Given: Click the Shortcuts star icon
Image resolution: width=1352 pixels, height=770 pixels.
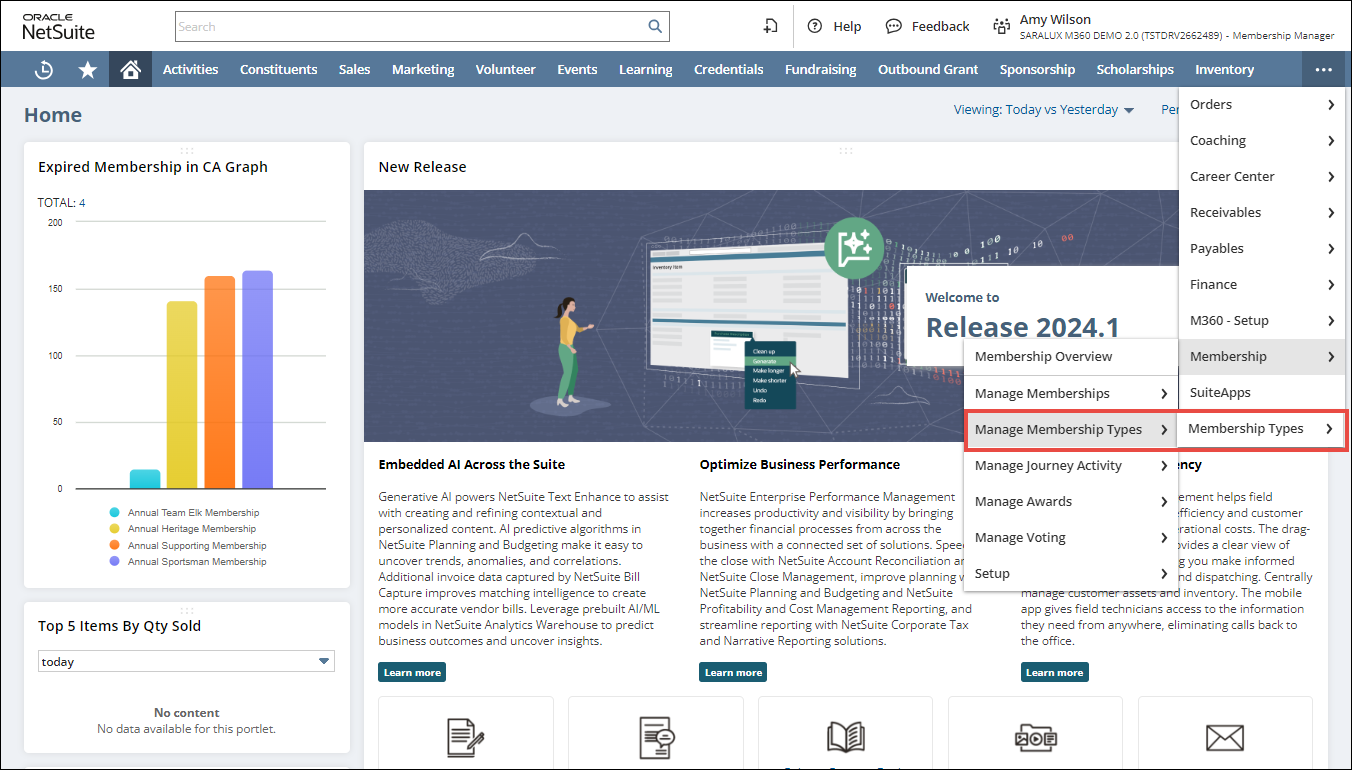Looking at the screenshot, I should pos(88,70).
